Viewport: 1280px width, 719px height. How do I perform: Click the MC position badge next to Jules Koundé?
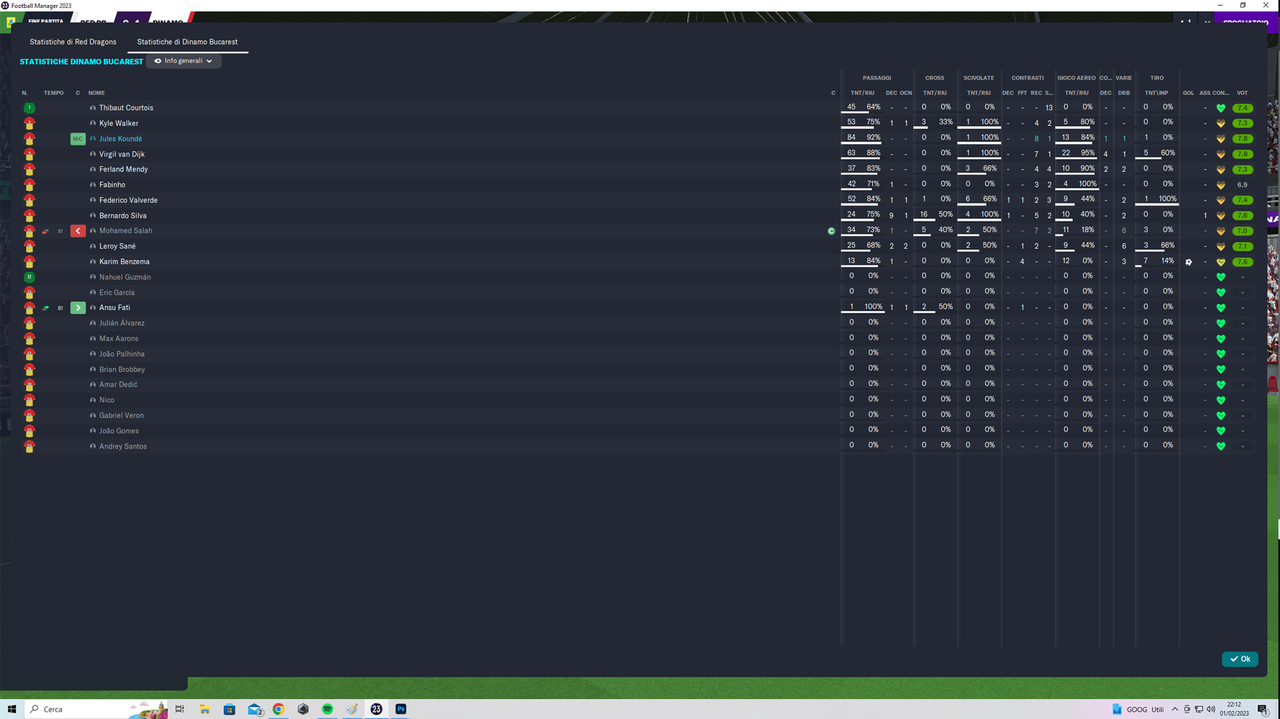coord(78,139)
